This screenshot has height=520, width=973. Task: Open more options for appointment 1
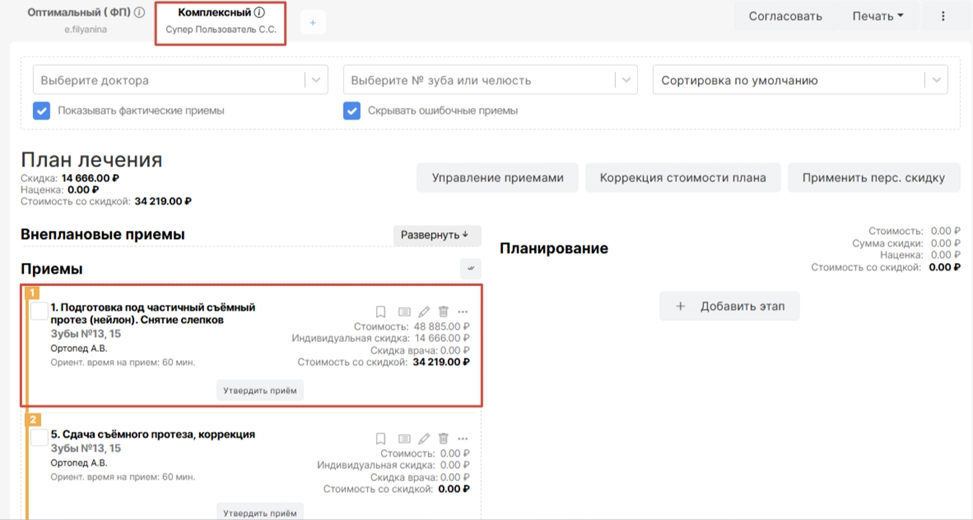(463, 312)
